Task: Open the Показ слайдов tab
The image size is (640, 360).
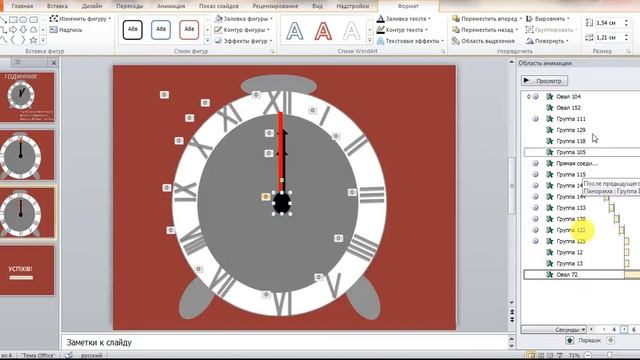Action: tap(219, 6)
